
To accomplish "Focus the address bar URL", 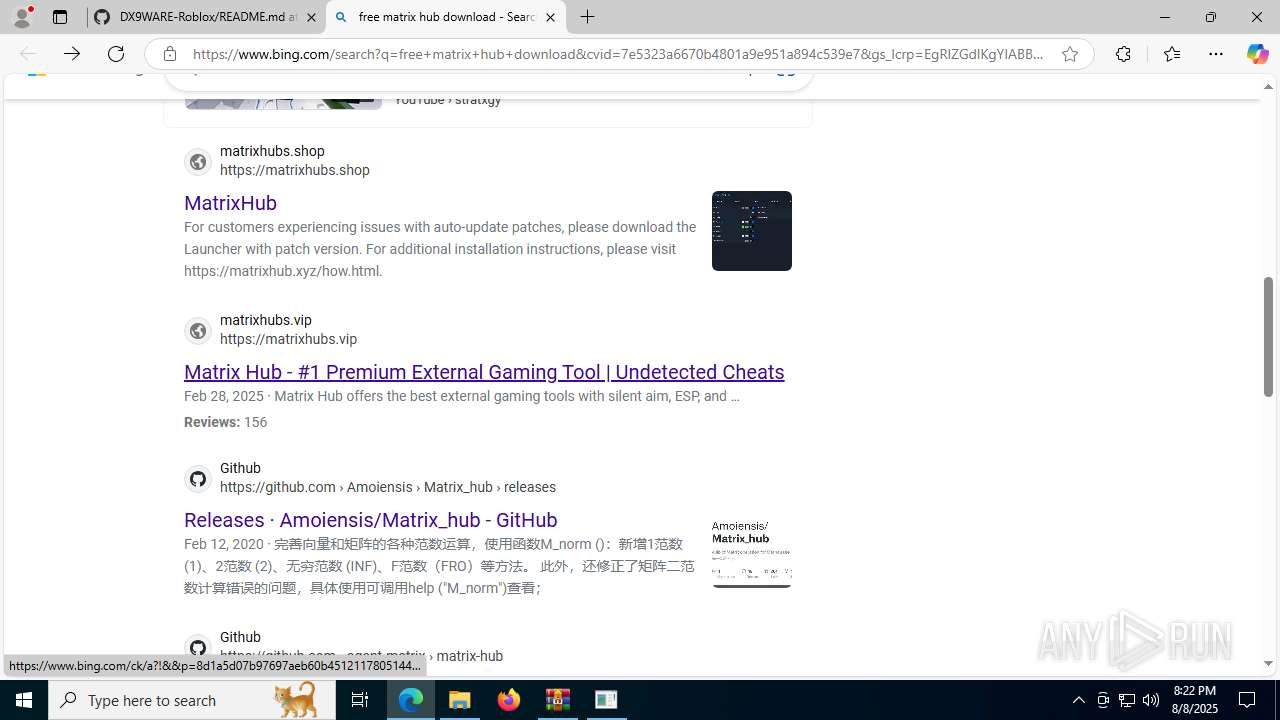I will (617, 54).
